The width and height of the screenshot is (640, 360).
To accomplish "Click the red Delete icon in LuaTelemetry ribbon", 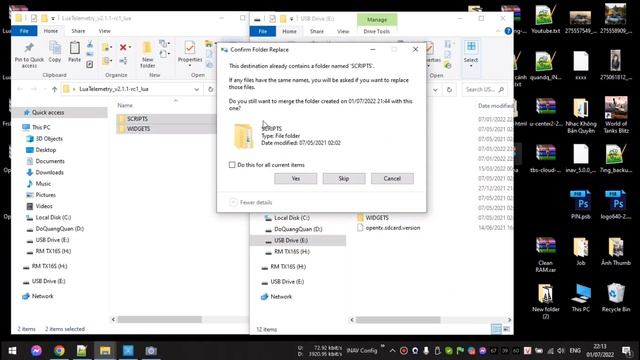I will coord(123,48).
